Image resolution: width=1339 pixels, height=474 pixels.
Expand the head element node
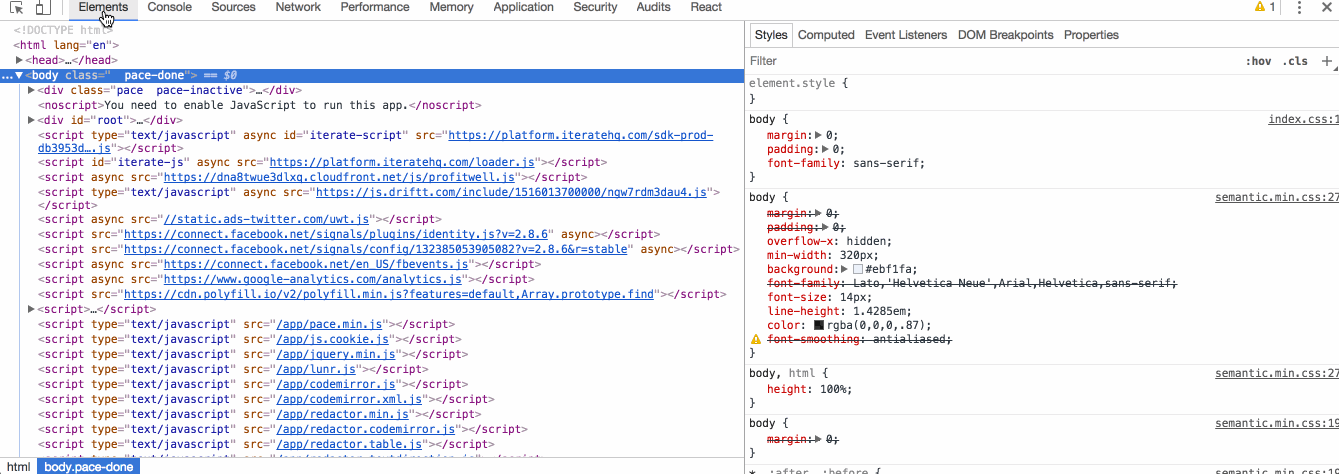click(19, 60)
